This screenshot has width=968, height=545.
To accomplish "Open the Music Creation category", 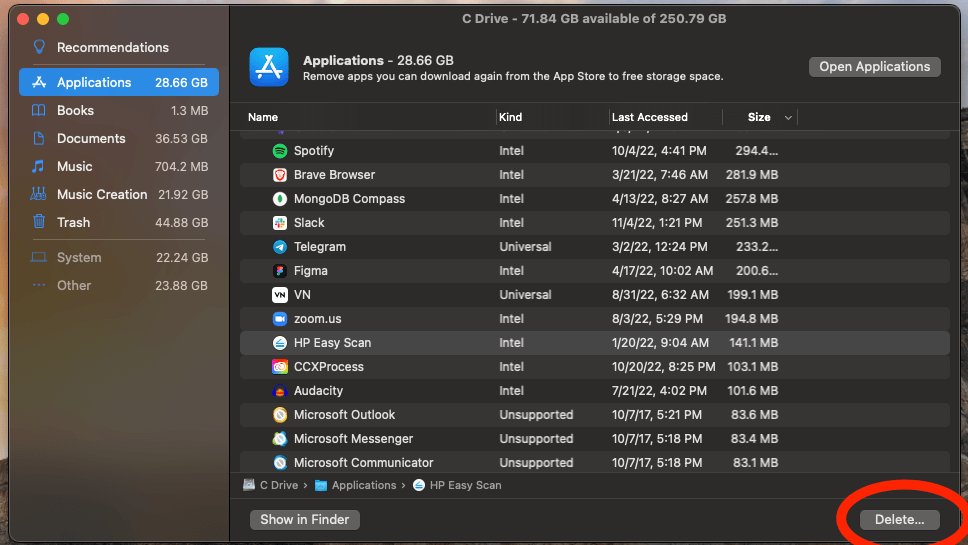I will (x=101, y=195).
